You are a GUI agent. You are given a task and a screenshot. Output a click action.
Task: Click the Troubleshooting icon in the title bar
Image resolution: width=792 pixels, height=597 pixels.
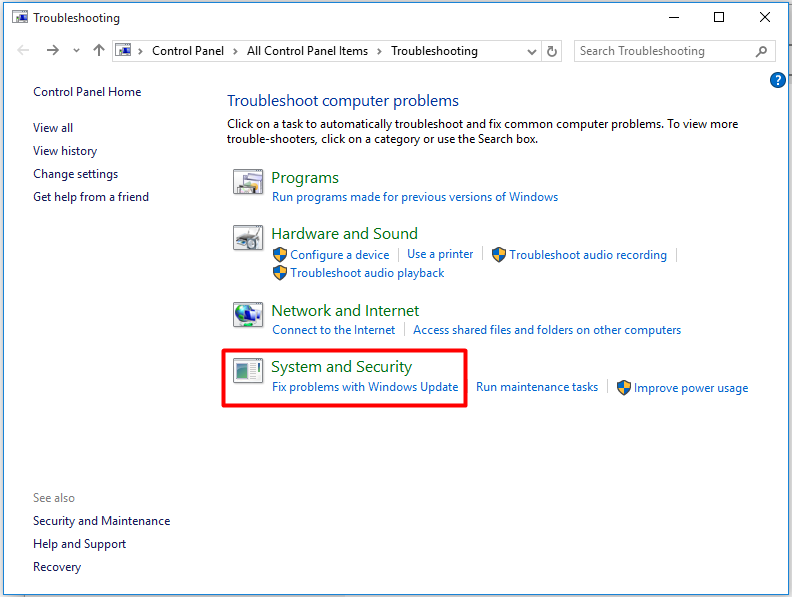[20, 18]
